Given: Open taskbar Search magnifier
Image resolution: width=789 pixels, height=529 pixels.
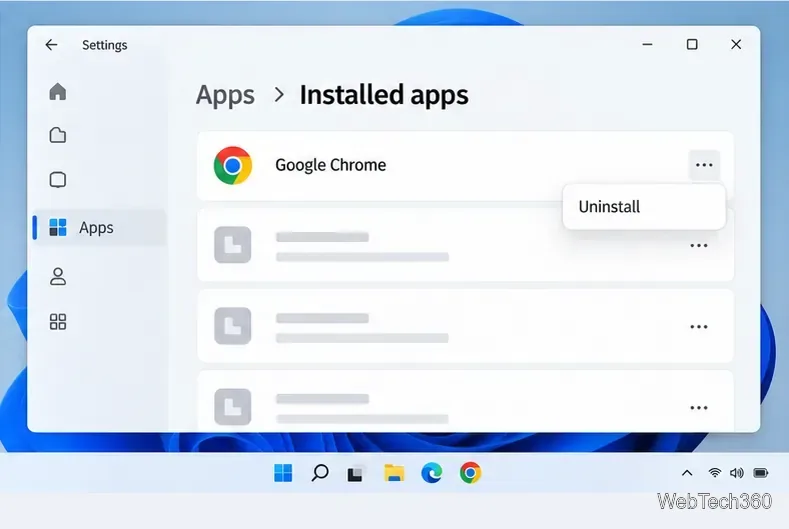Looking at the screenshot, I should coord(320,473).
